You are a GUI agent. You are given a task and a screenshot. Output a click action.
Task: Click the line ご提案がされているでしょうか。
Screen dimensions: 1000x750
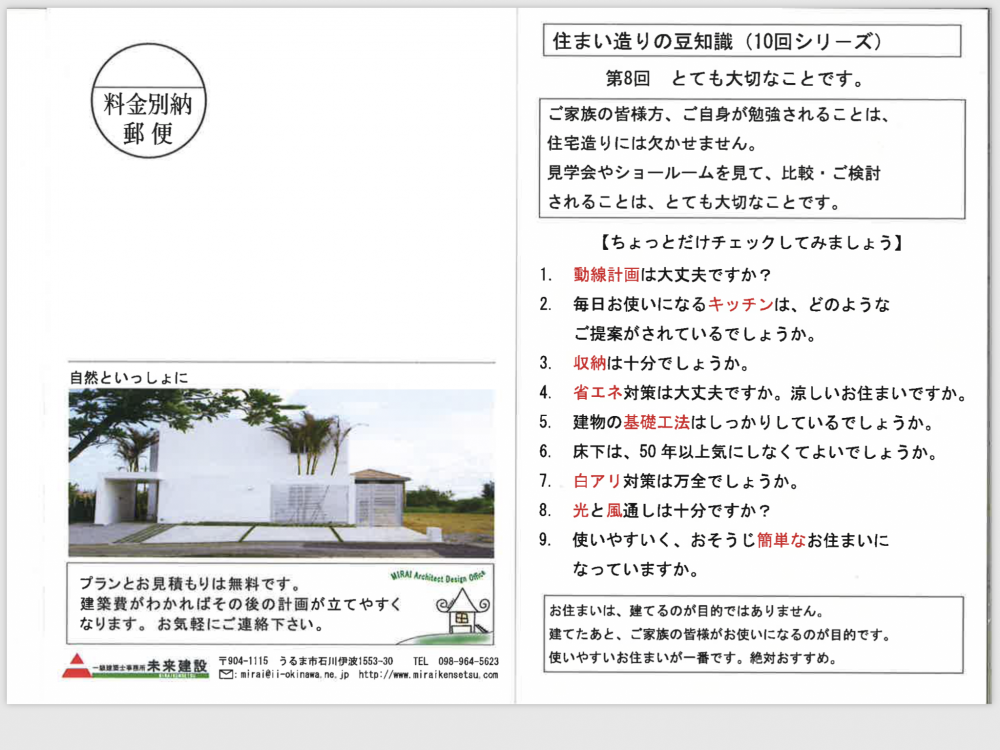pyautogui.click(x=695, y=334)
